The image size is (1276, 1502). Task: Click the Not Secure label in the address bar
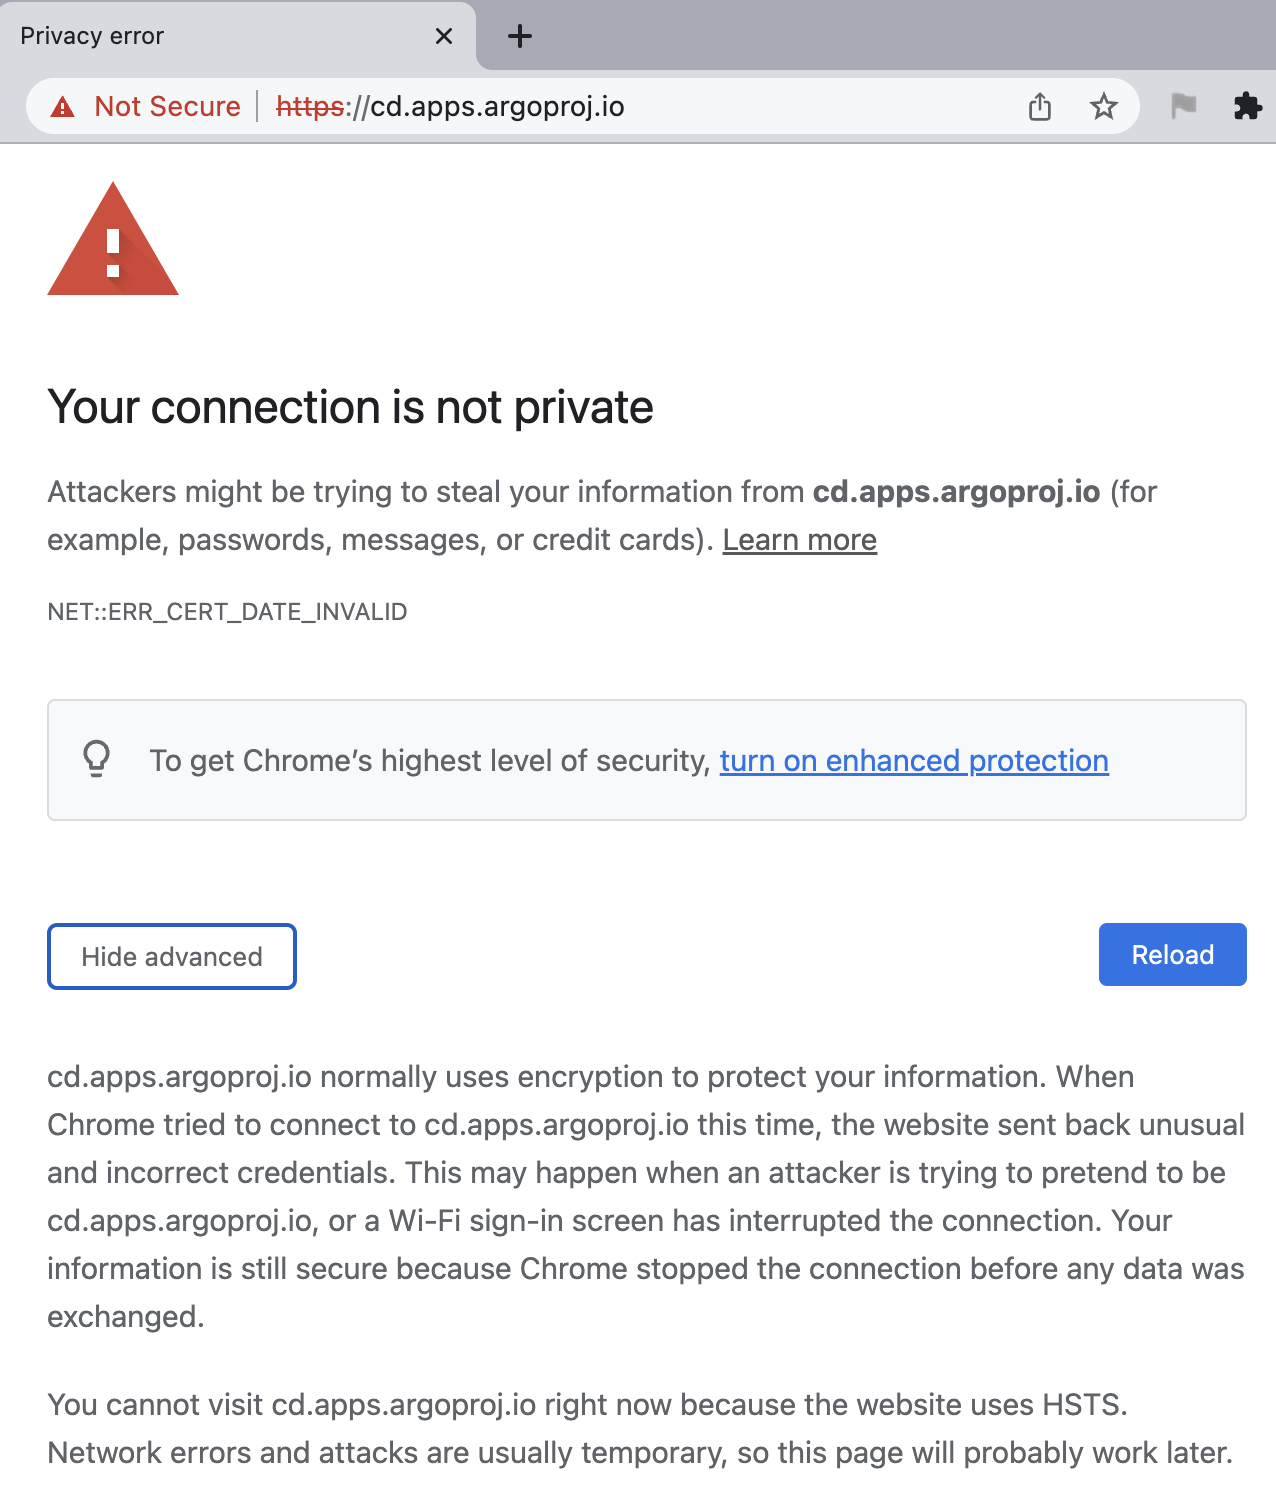(166, 107)
